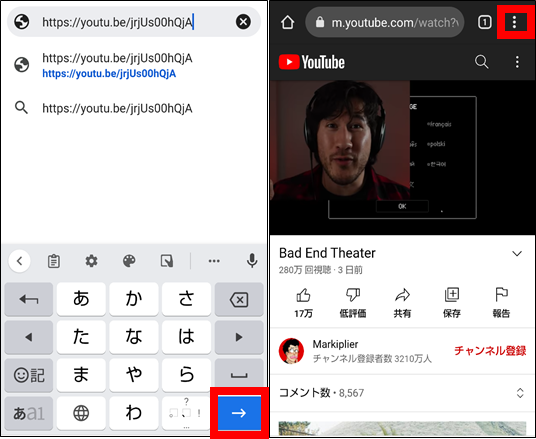Open emoji and symbols key

29,375
